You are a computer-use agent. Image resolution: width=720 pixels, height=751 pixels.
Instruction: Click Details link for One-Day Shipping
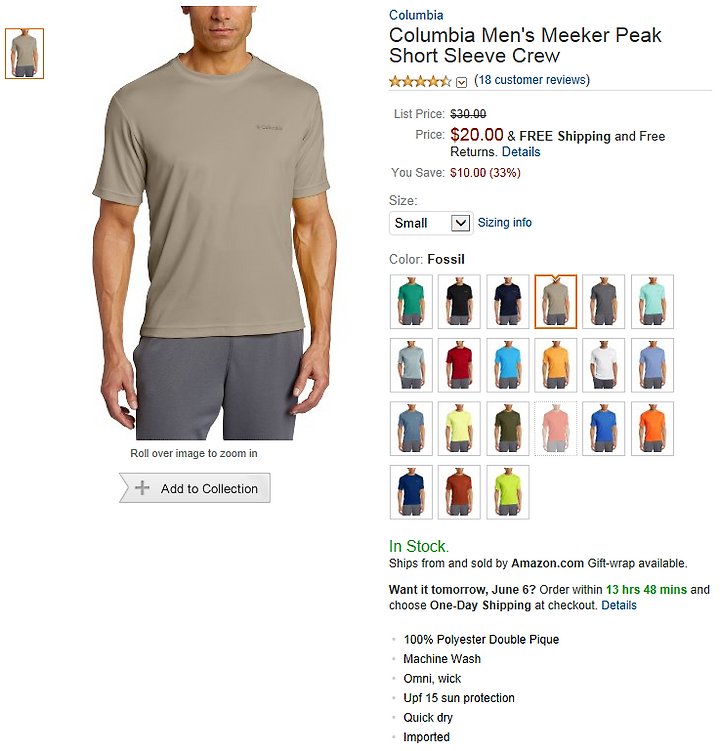[x=618, y=605]
